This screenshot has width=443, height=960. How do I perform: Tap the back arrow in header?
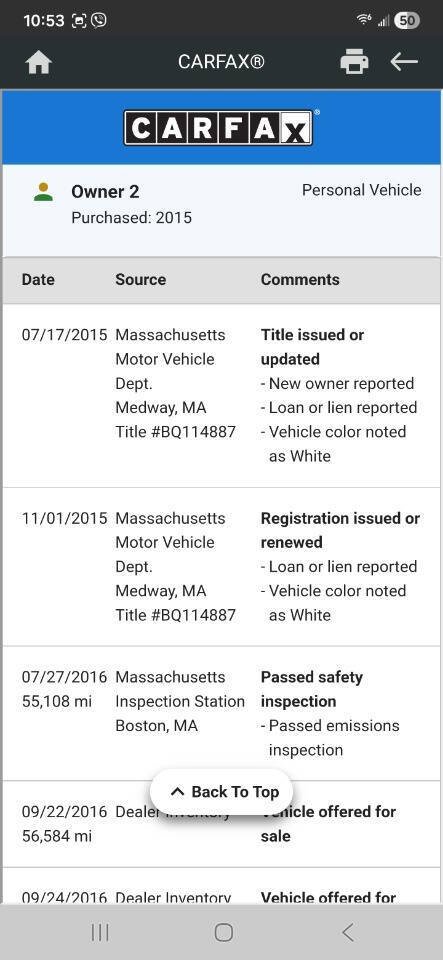coord(404,62)
